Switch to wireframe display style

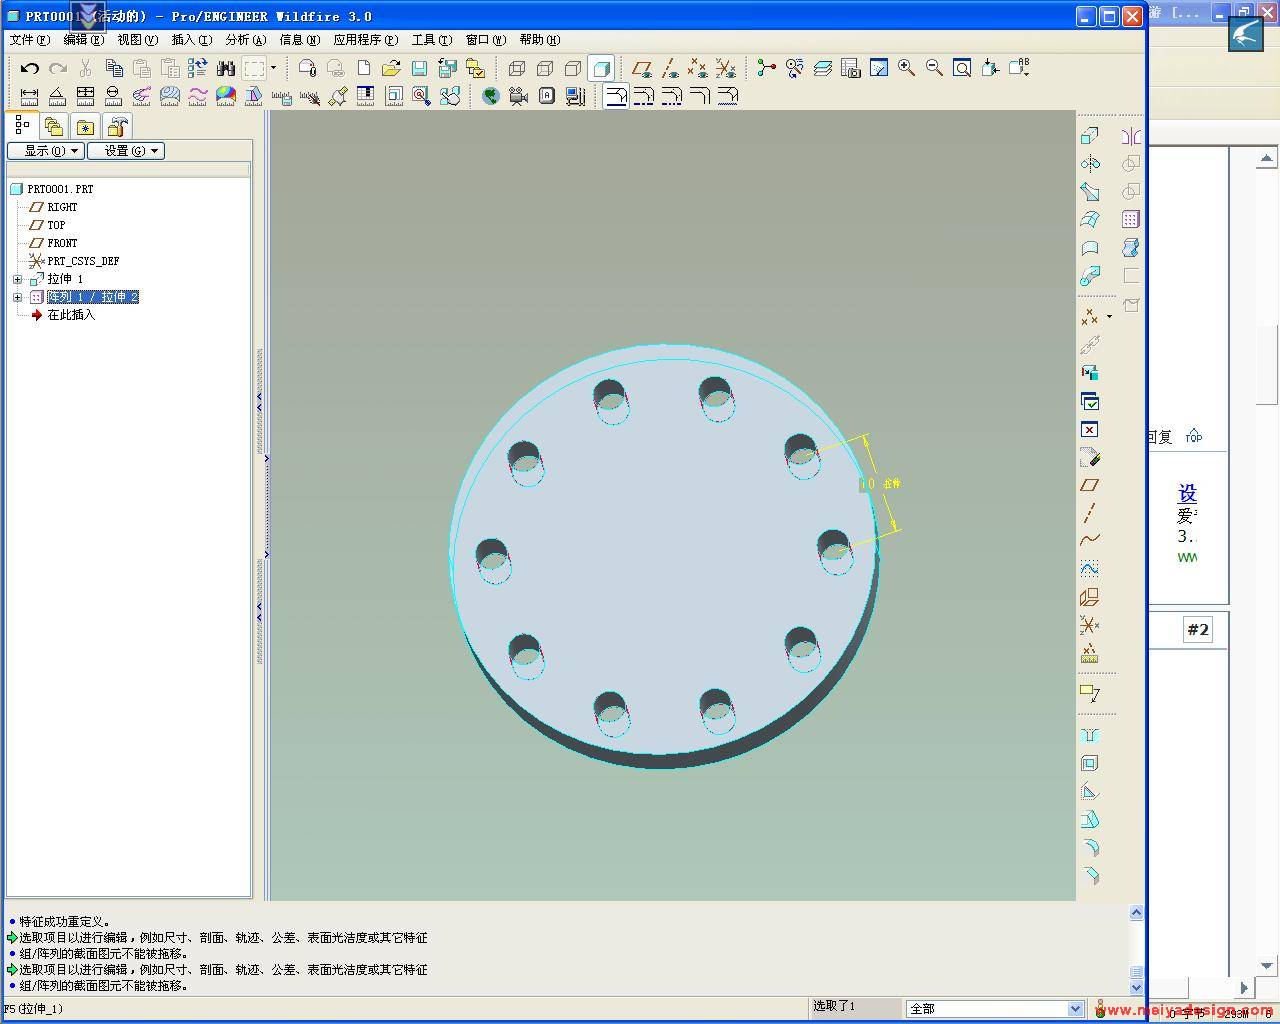(517, 68)
